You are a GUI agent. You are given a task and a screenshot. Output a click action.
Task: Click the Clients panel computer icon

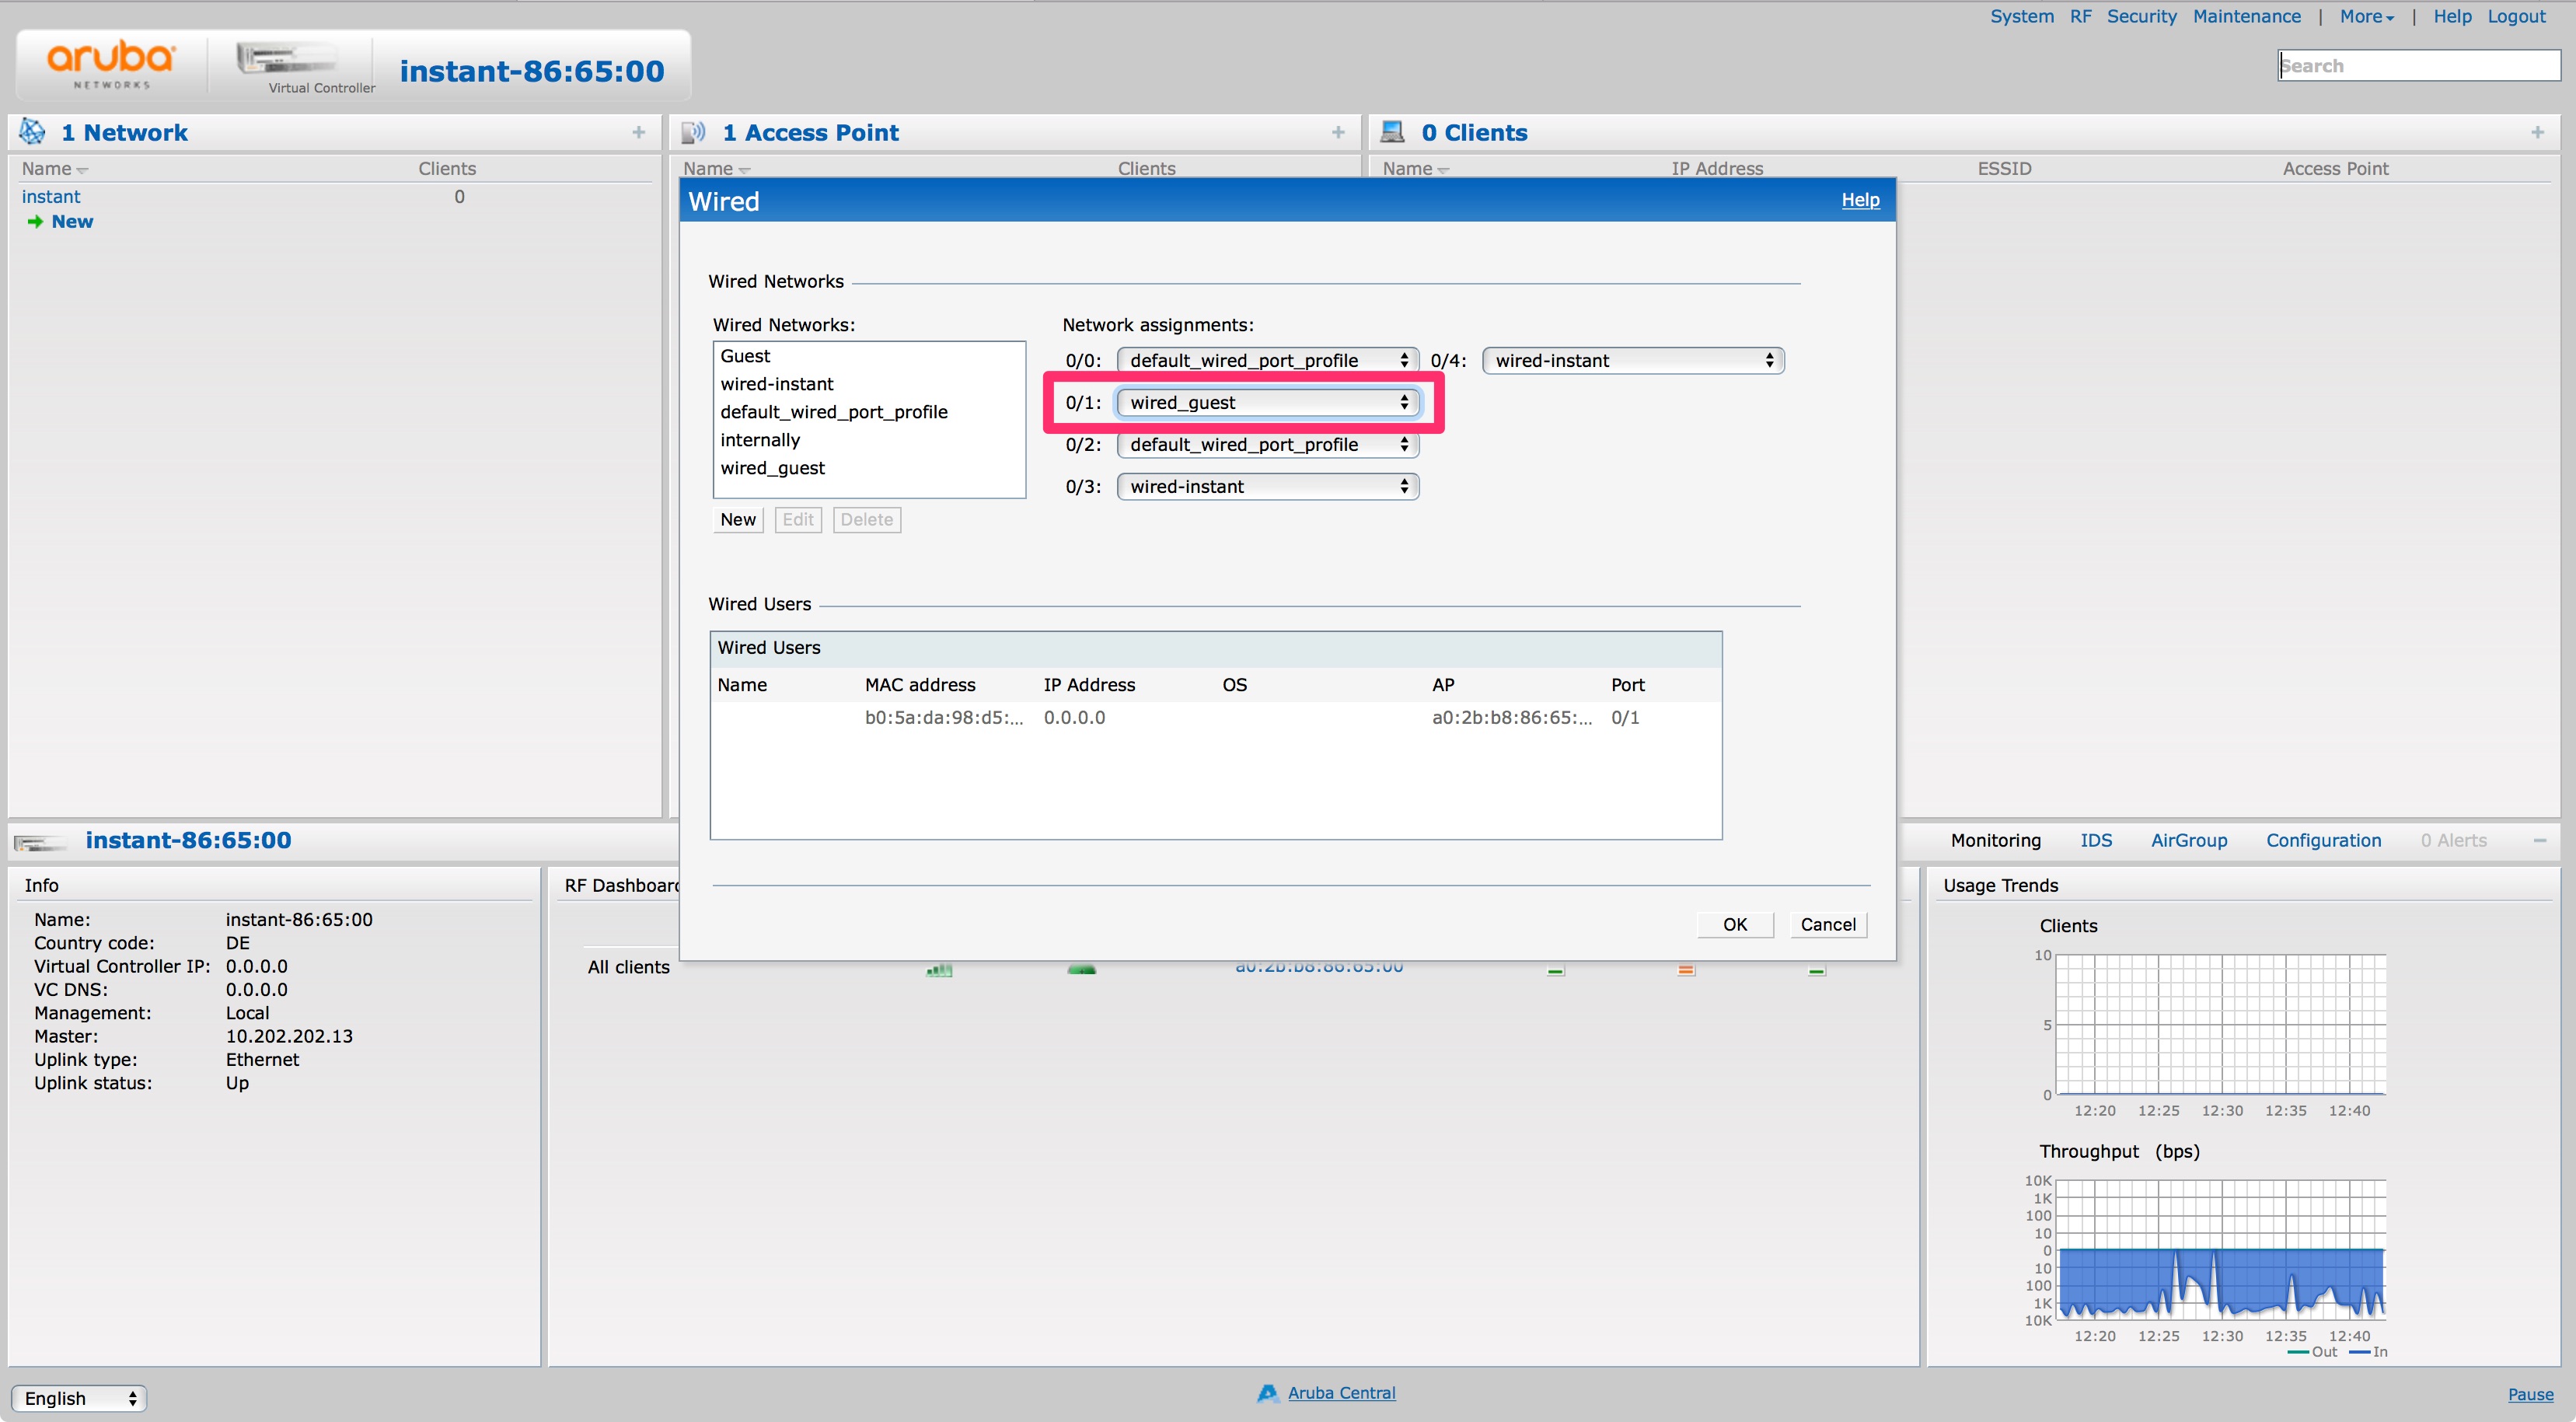(x=1392, y=131)
